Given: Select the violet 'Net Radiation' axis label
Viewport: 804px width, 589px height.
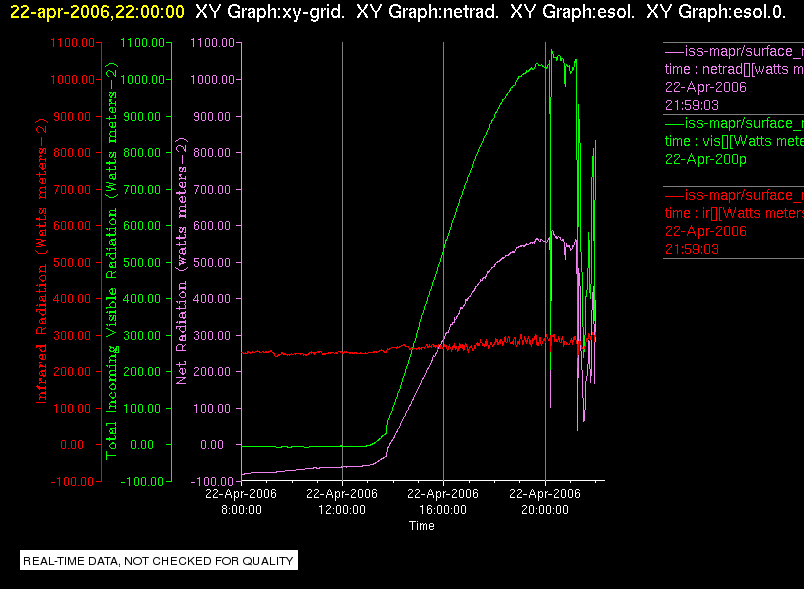Looking at the screenshot, I should coord(182,261).
